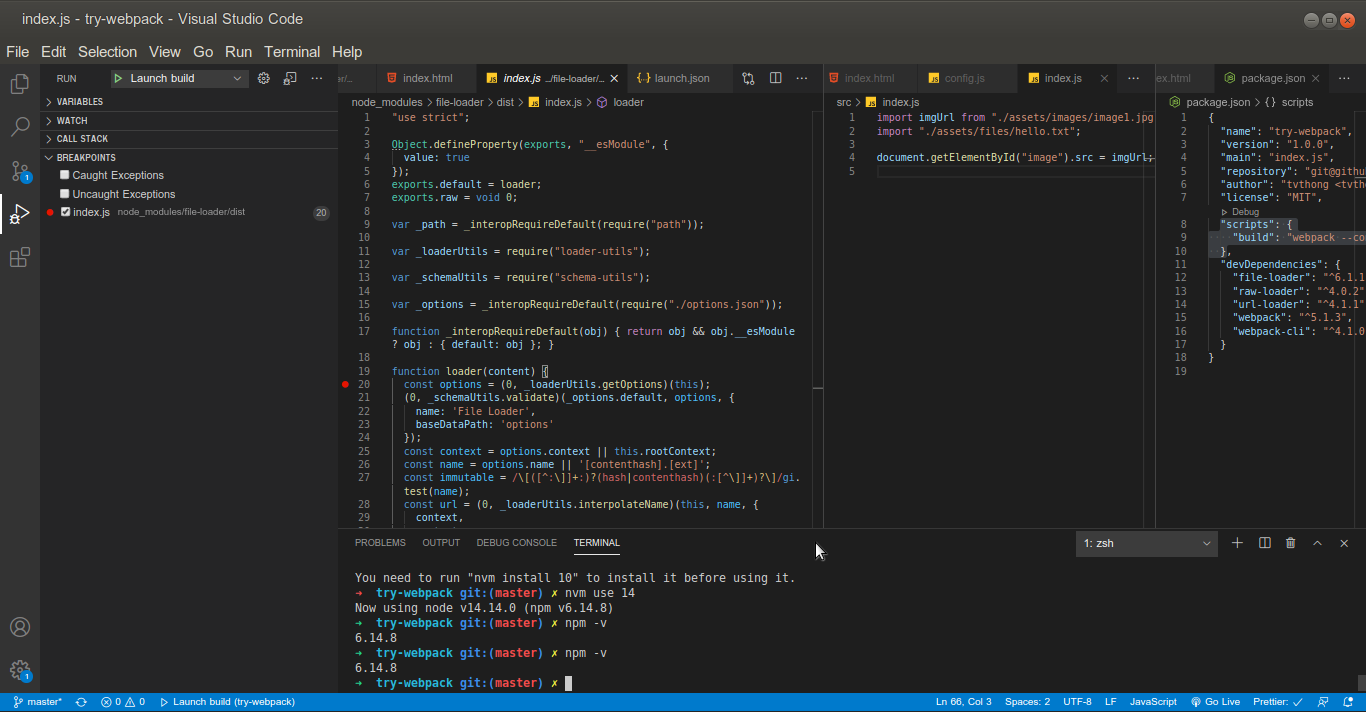The image size is (1366, 712).
Task: Open the Terminal menu in menu bar
Action: [x=292, y=52]
